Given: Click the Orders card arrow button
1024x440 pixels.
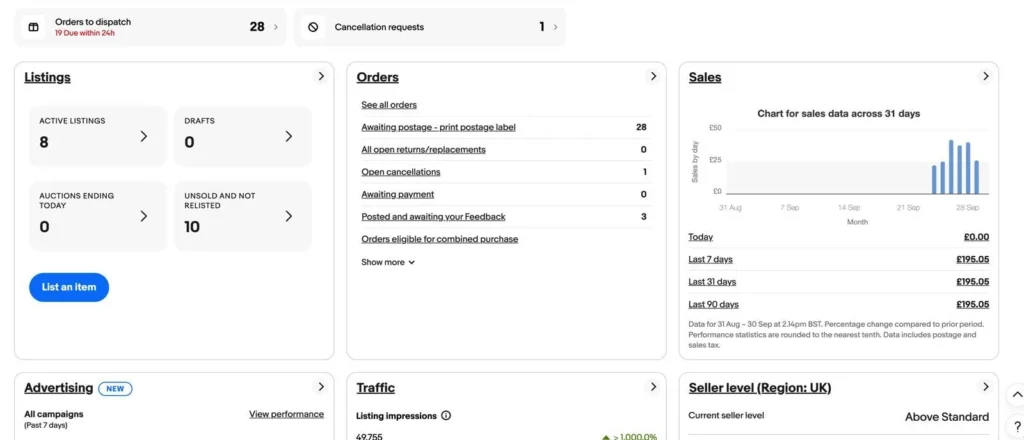Looking at the screenshot, I should coord(653,76).
